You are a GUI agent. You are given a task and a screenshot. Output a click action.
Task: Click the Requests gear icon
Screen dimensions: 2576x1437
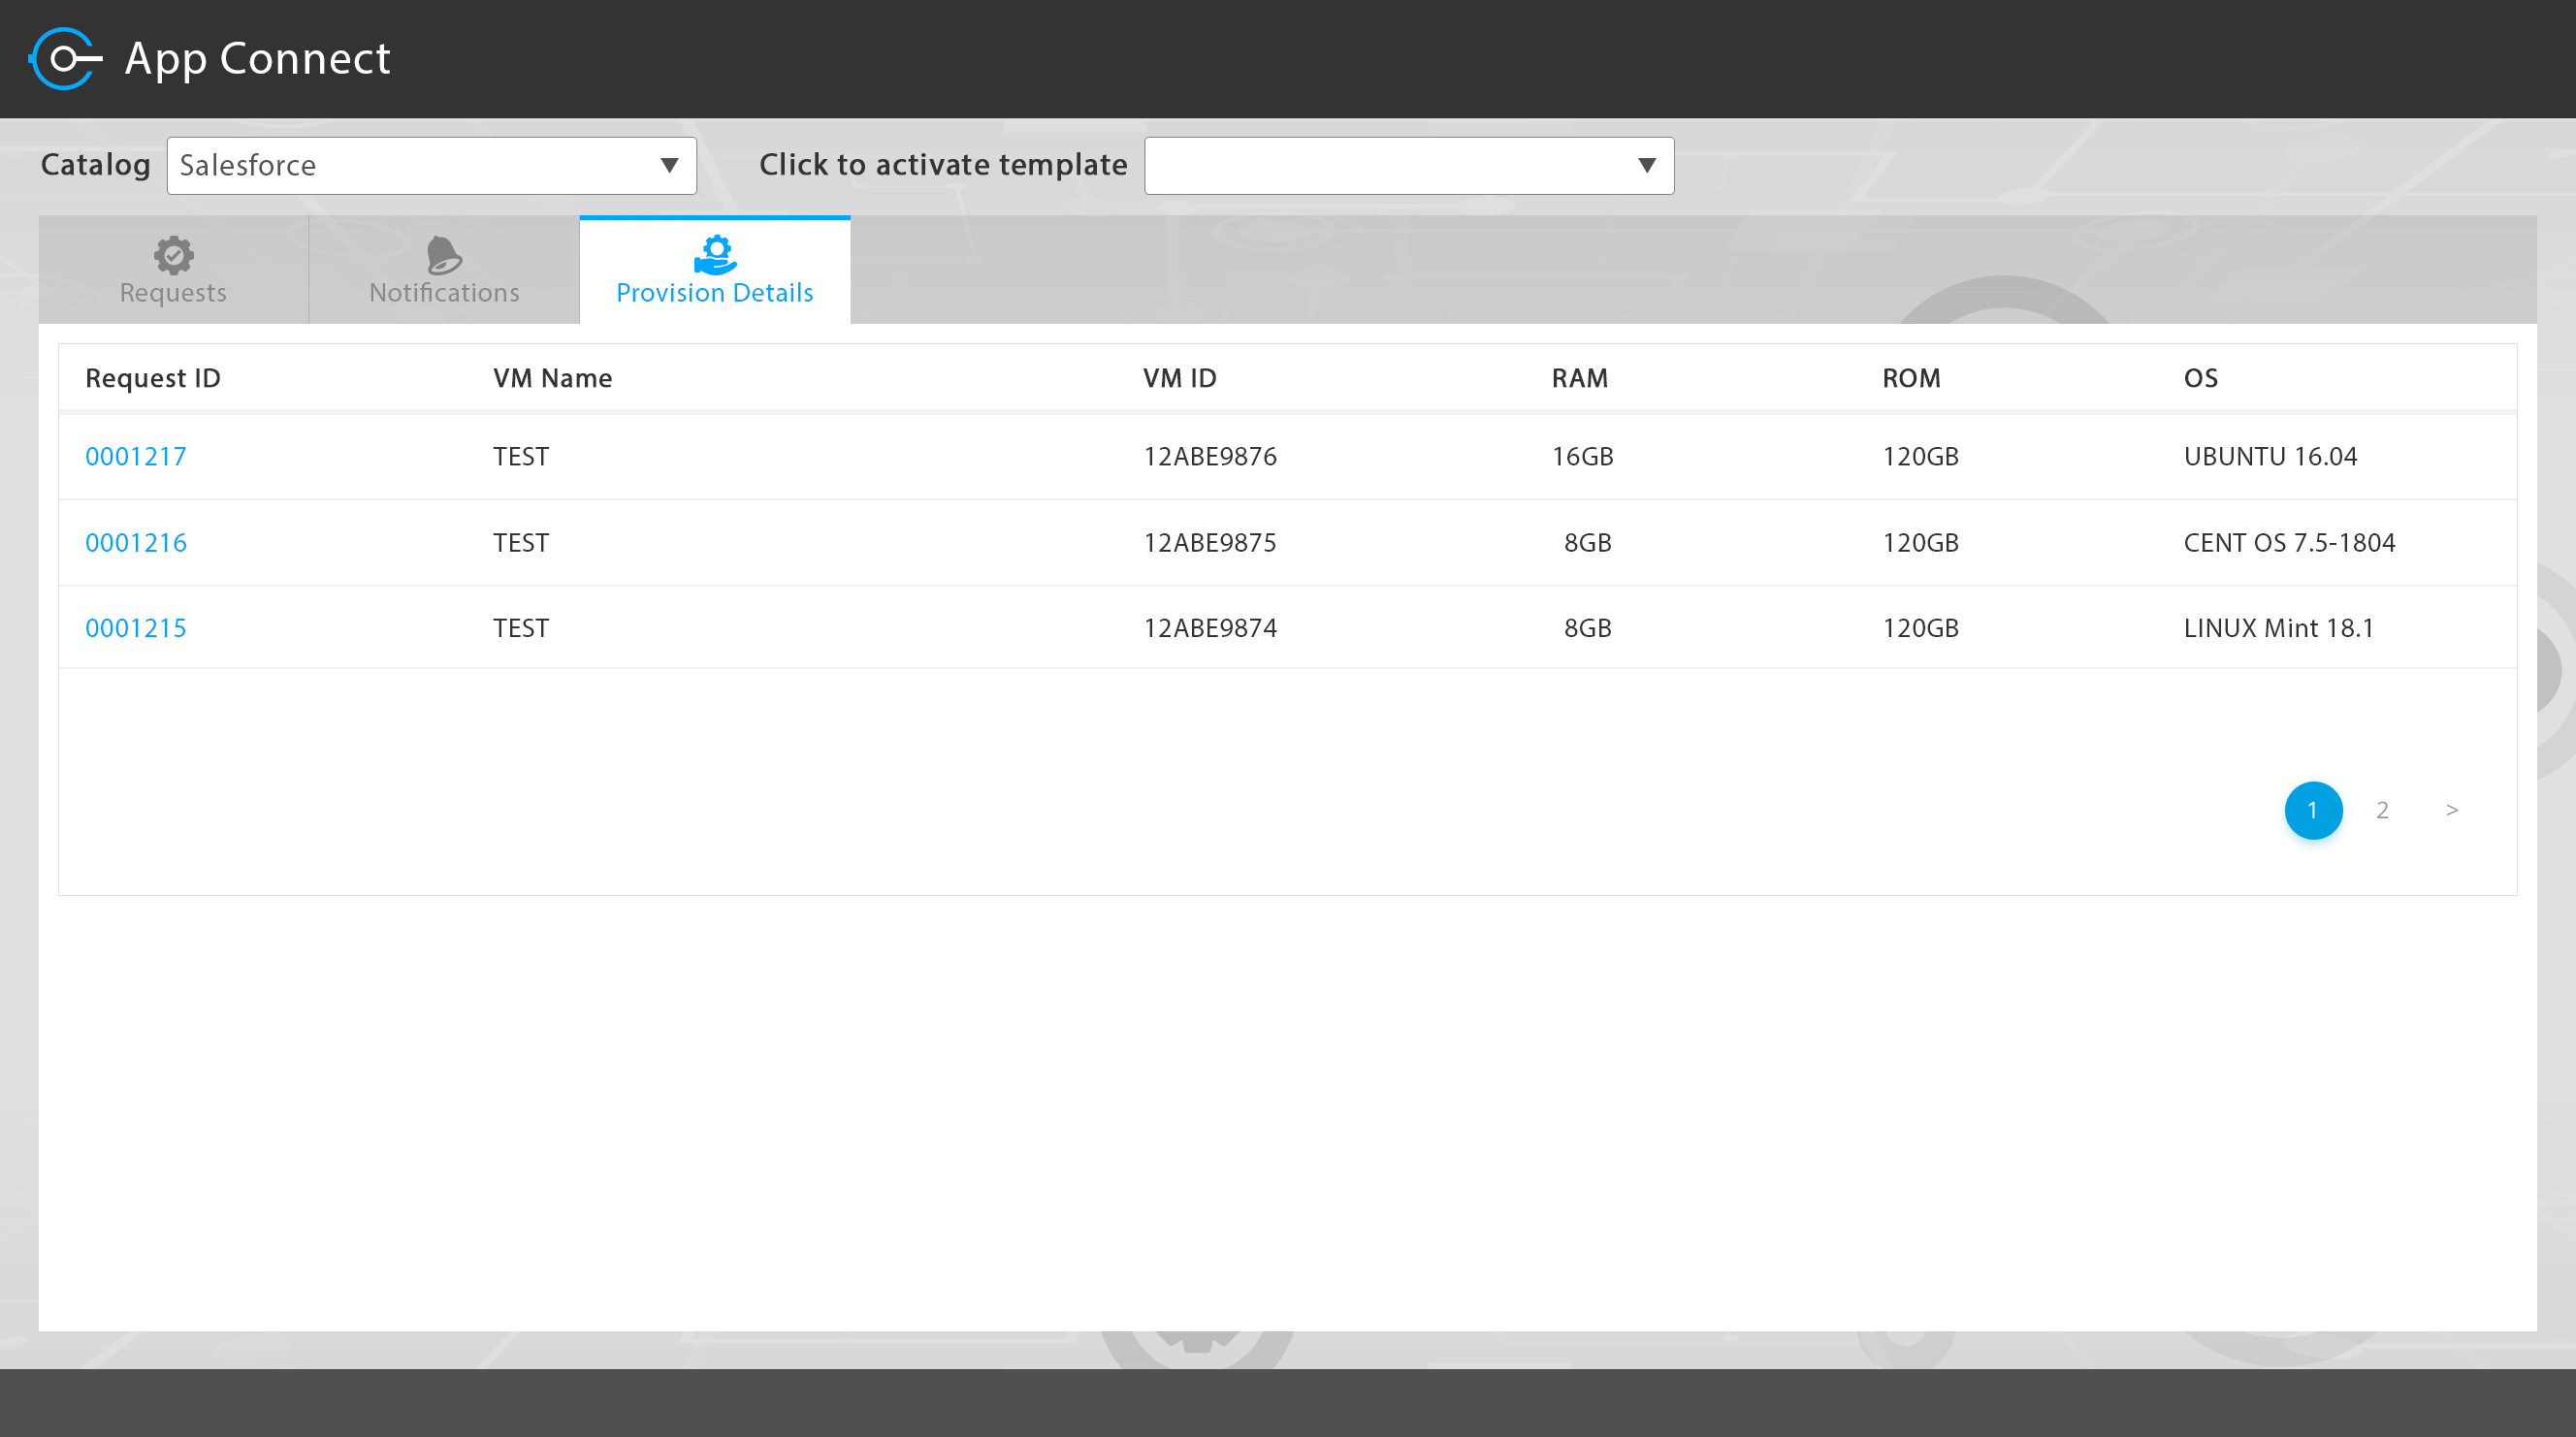pyautogui.click(x=173, y=255)
